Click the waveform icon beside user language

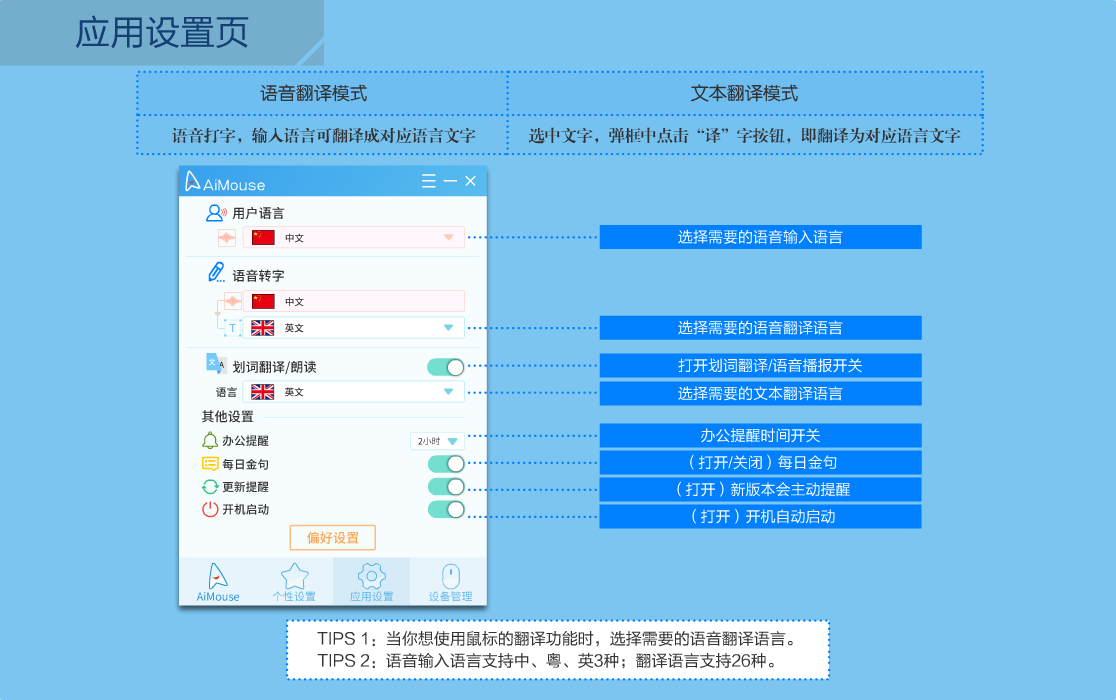(227, 238)
